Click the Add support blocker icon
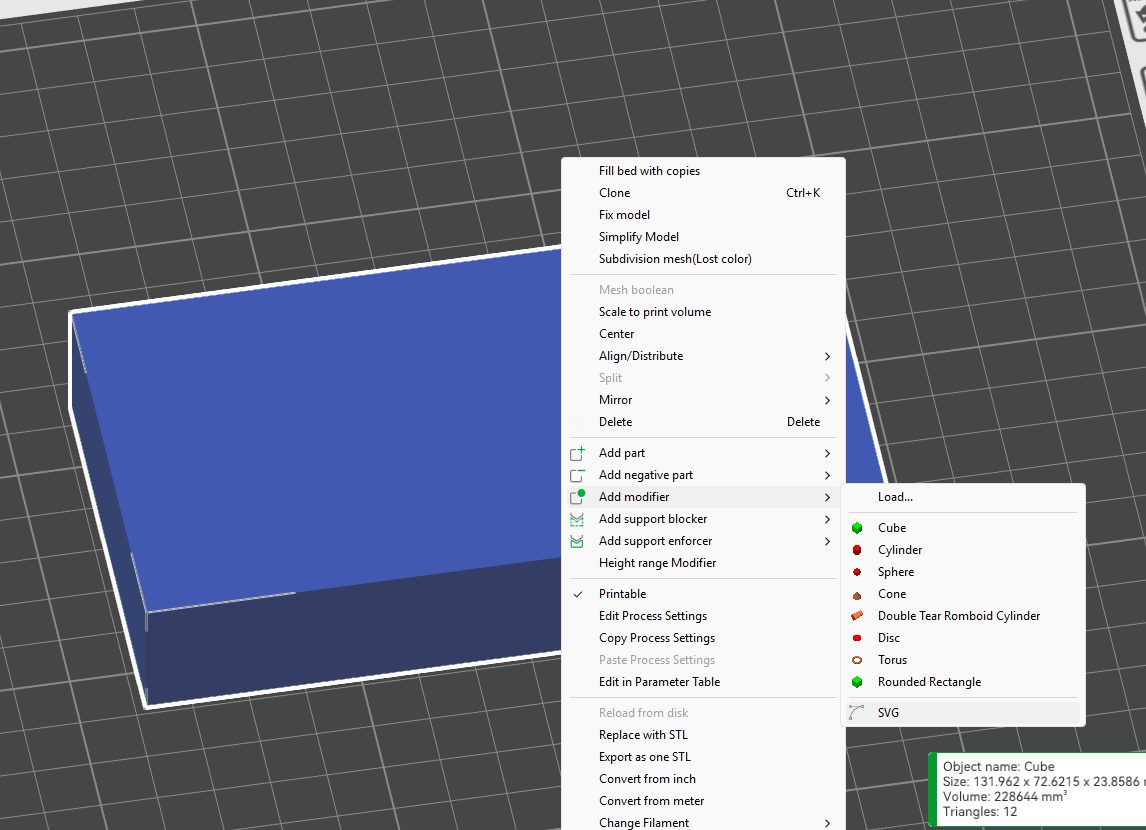 (577, 519)
